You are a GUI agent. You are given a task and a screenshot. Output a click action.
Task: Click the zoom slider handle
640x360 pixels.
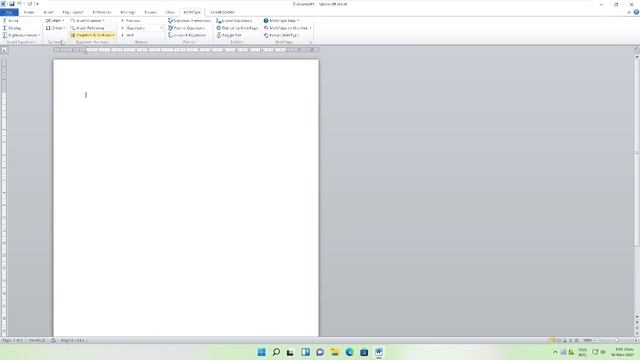[617, 340]
